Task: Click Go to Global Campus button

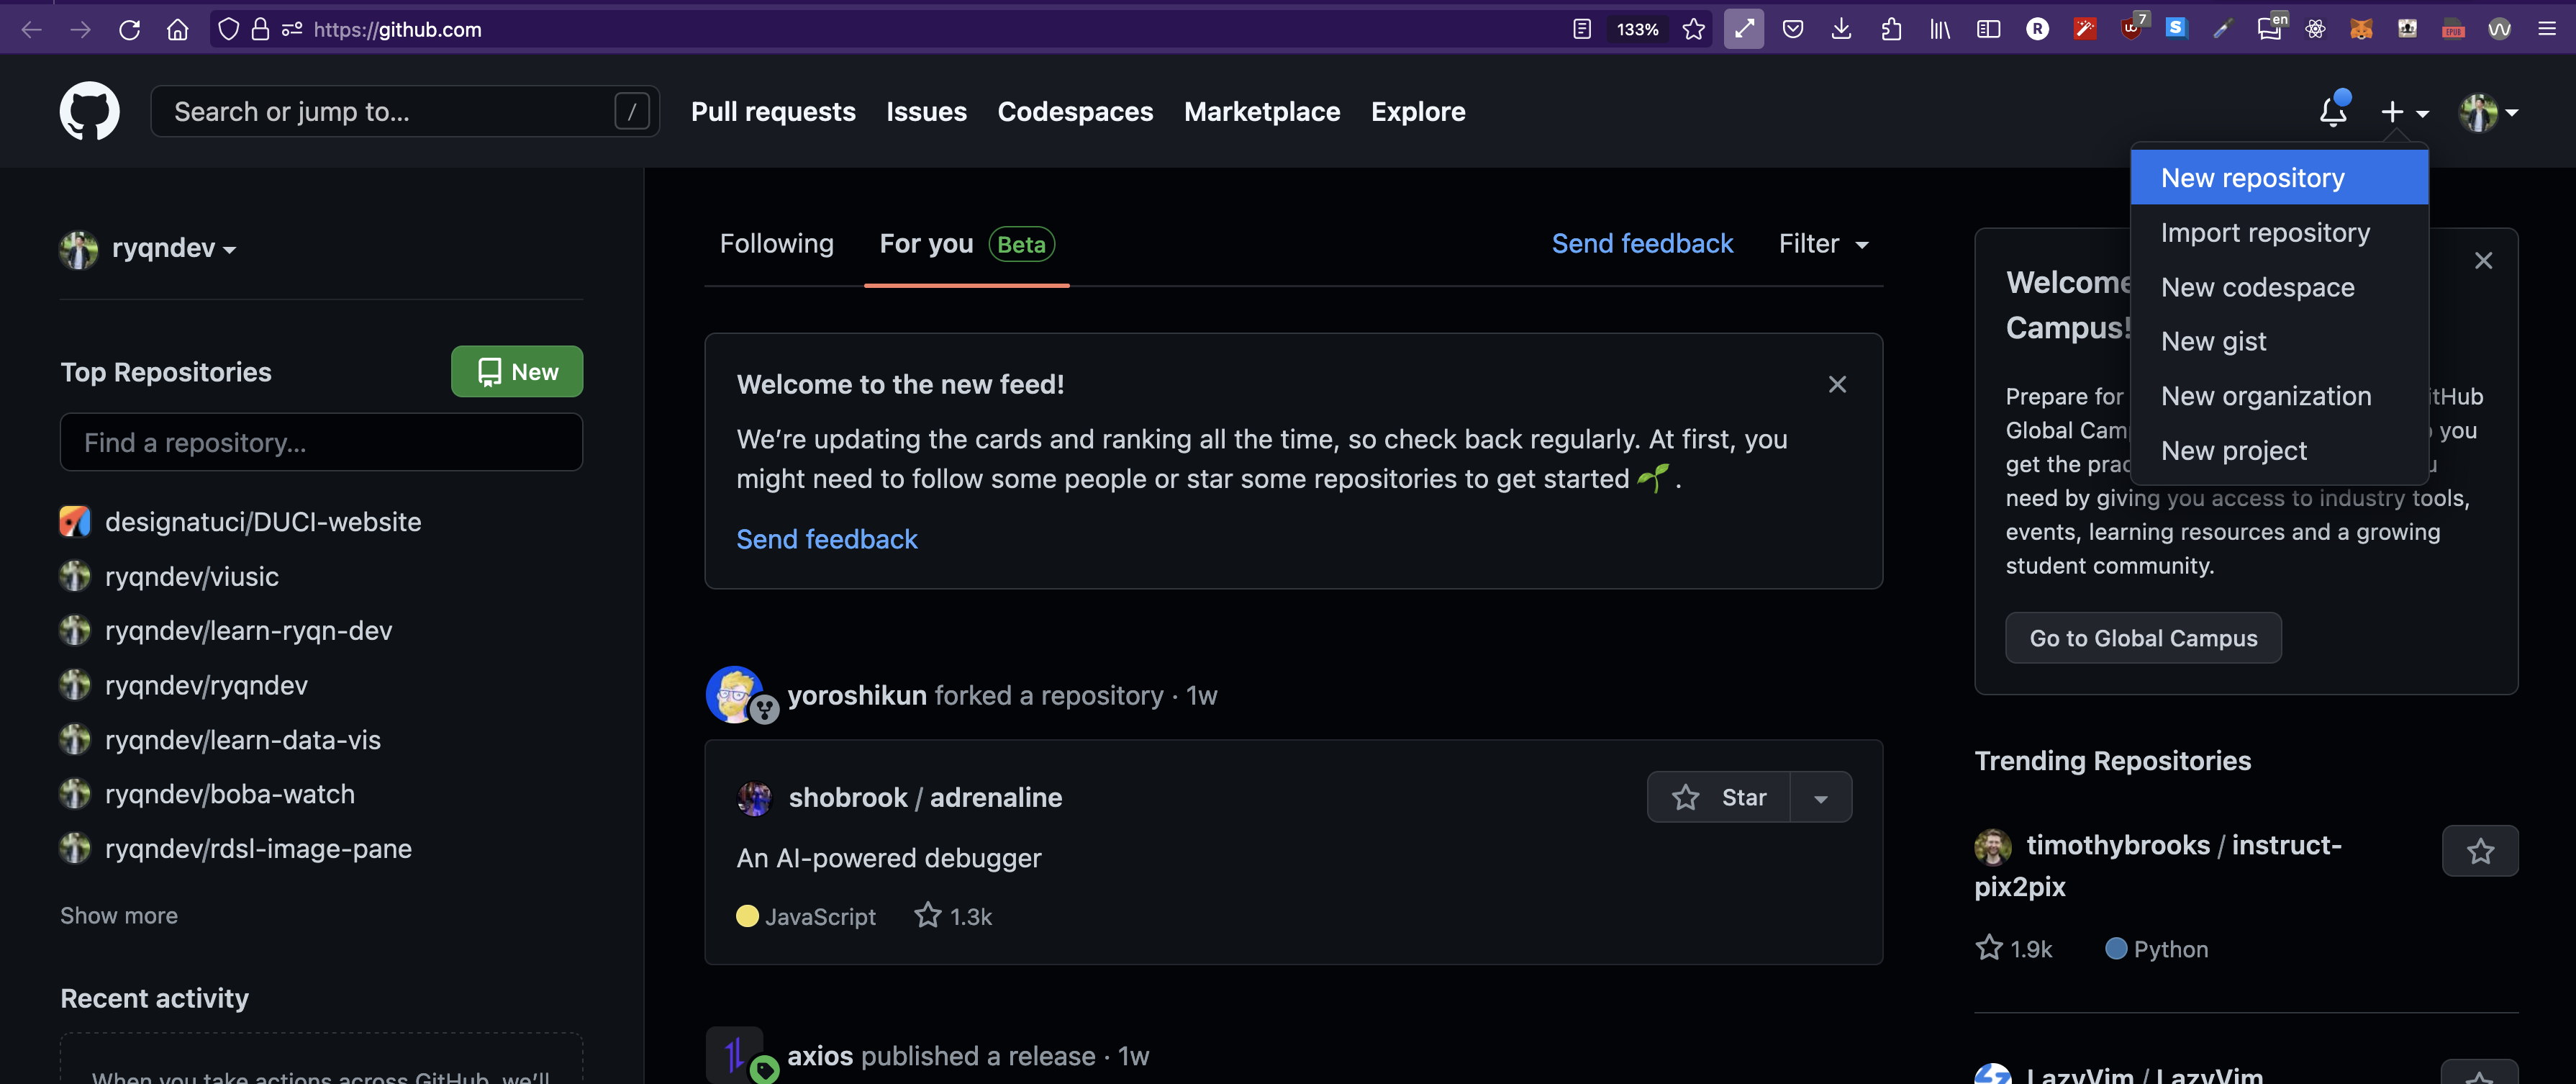Action: [x=2143, y=638]
